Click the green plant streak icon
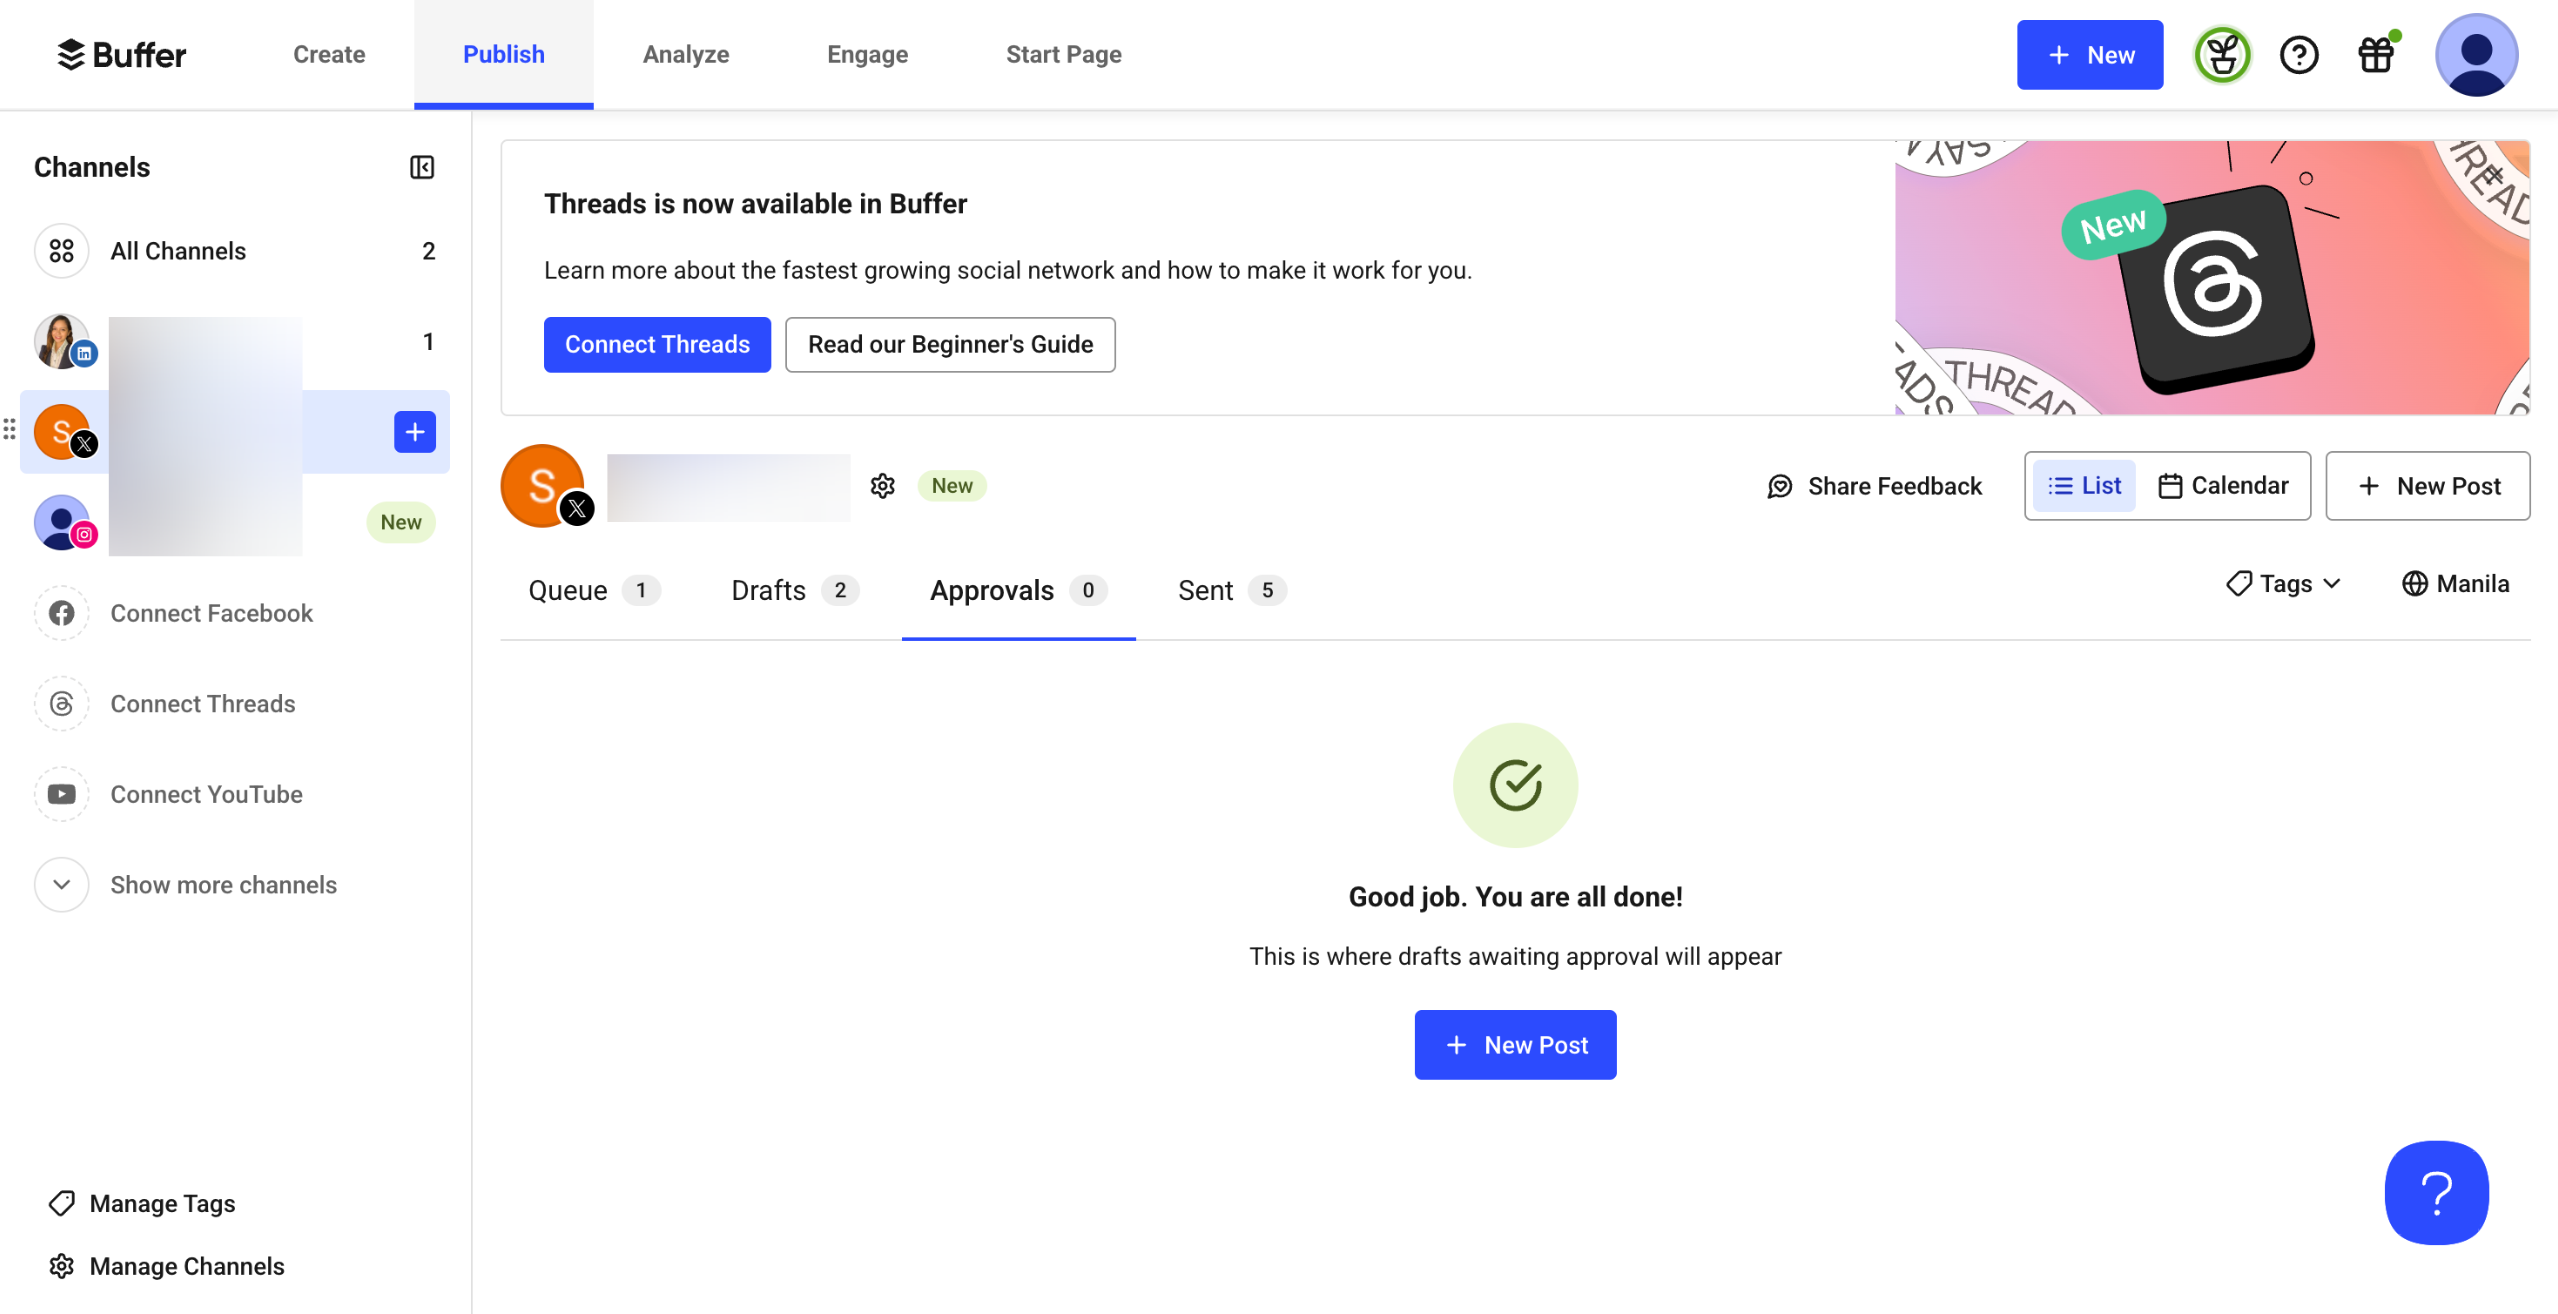This screenshot has width=2558, height=1314. coord(2222,55)
